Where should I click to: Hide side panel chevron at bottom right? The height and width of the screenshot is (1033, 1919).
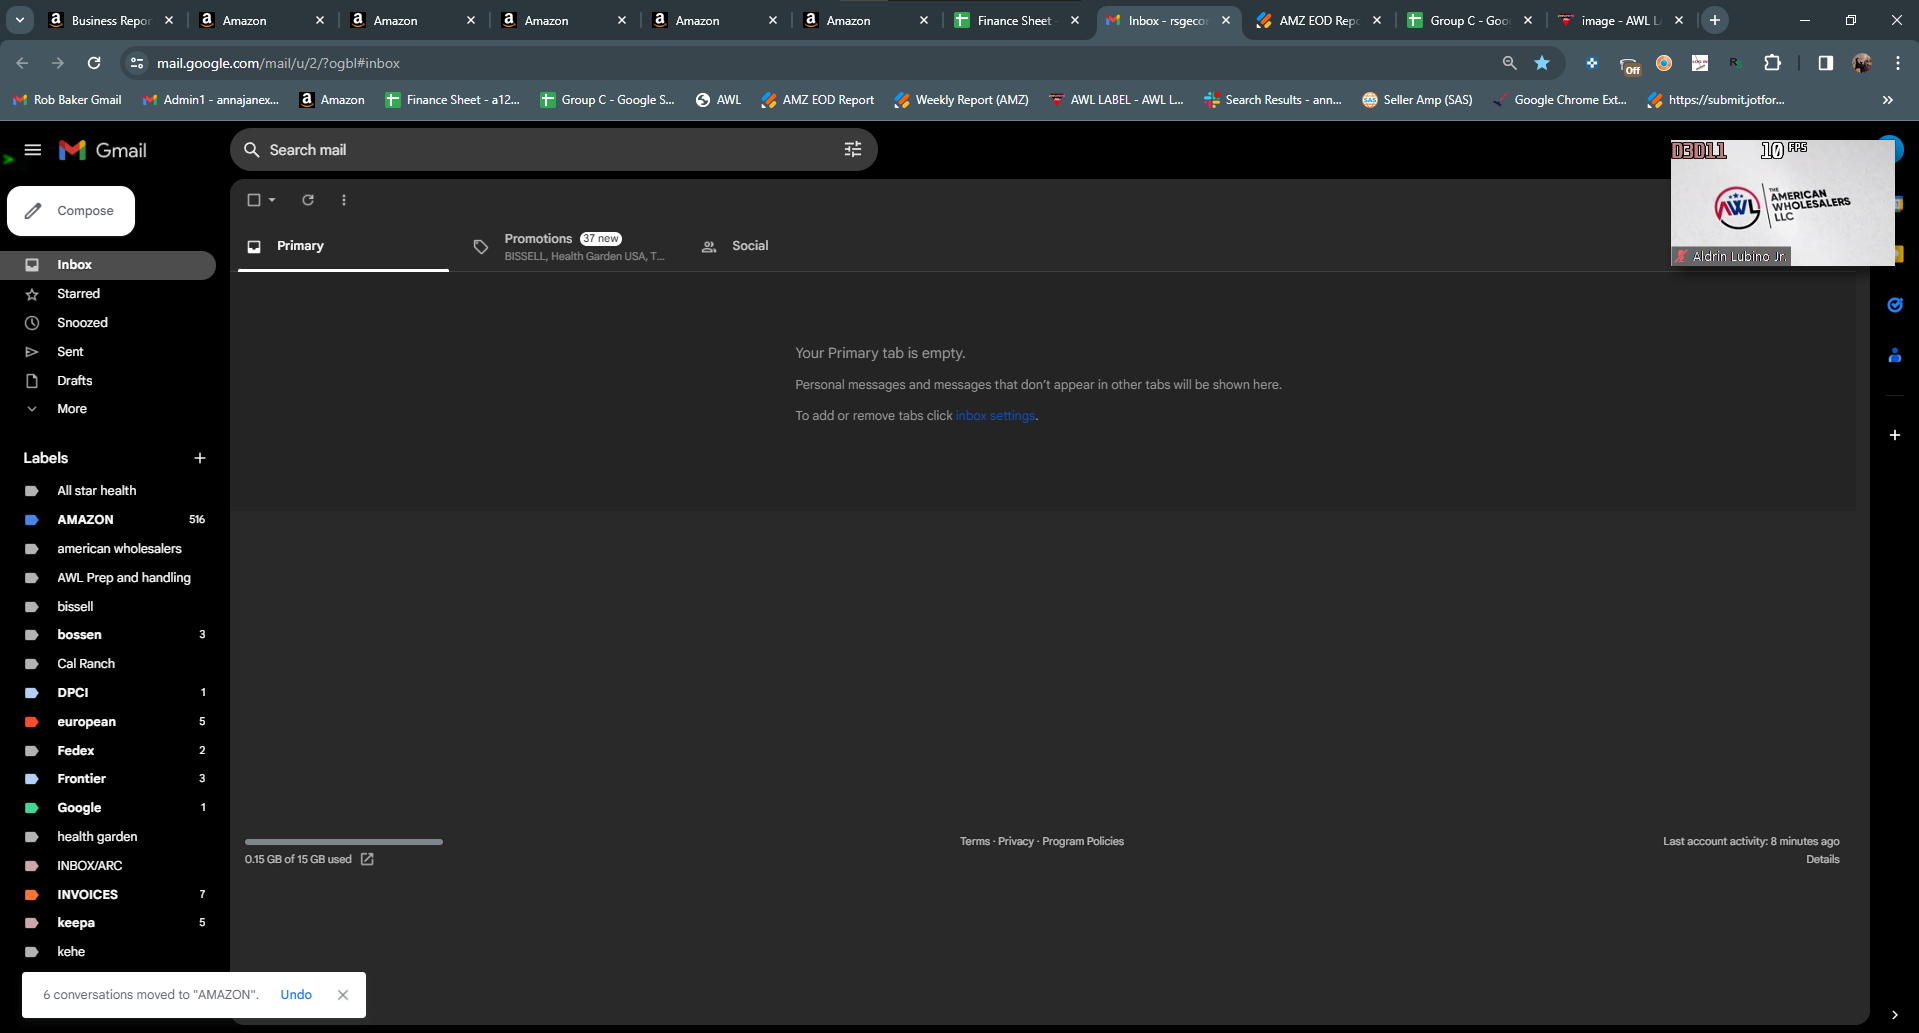pos(1894,1015)
